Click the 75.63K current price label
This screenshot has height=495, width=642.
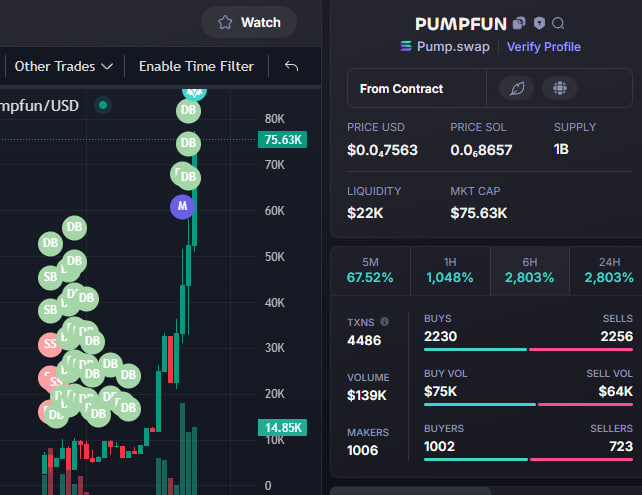283,140
